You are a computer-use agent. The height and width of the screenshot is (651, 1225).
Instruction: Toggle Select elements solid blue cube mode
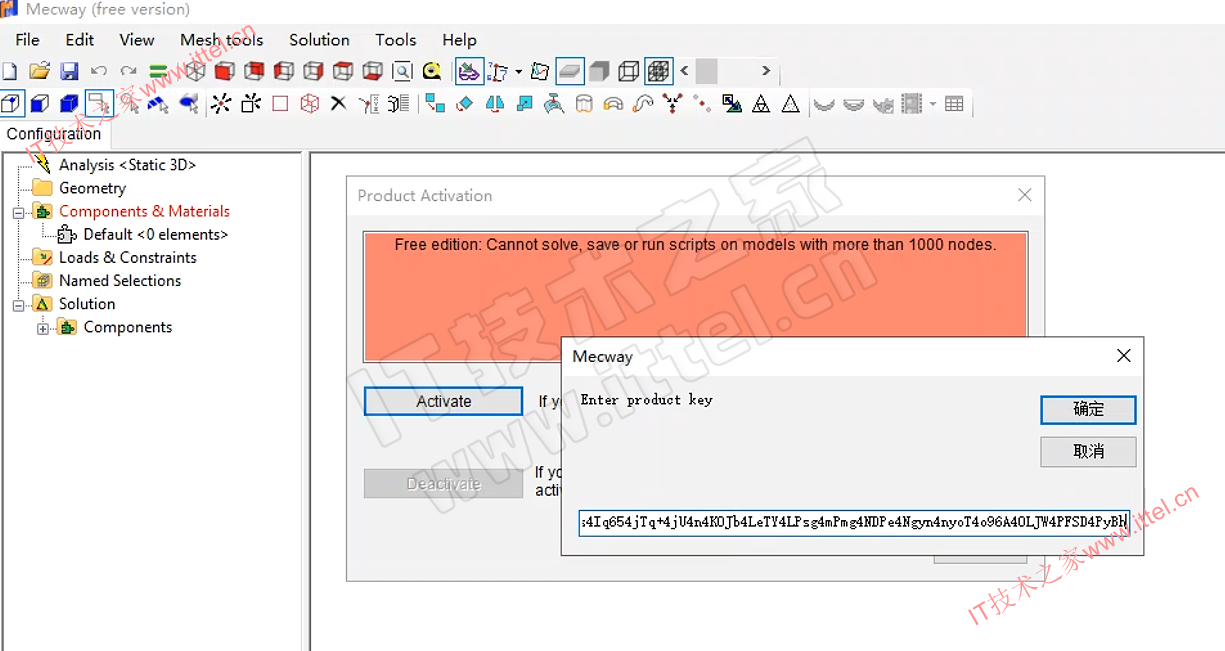click(69, 103)
